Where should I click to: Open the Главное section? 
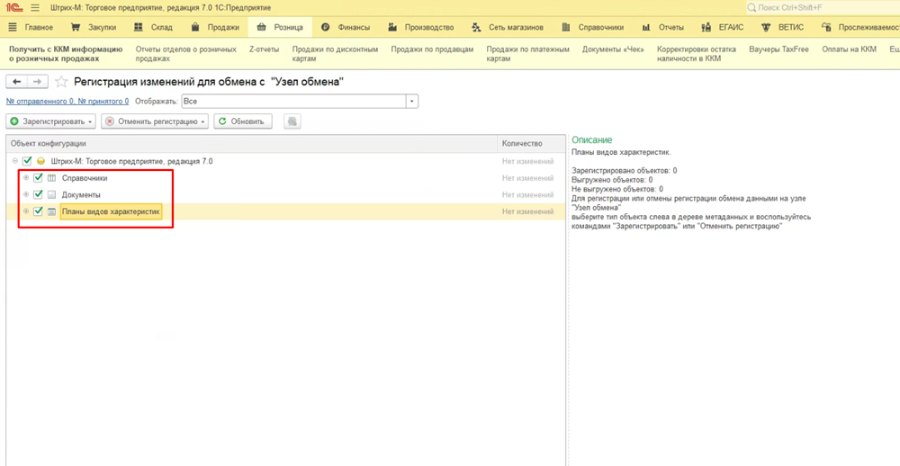(31, 28)
